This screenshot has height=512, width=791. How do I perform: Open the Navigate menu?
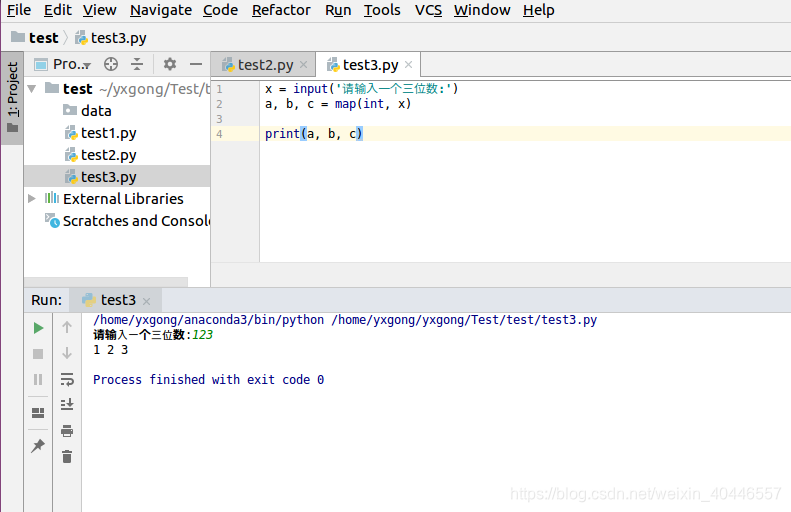pos(160,10)
